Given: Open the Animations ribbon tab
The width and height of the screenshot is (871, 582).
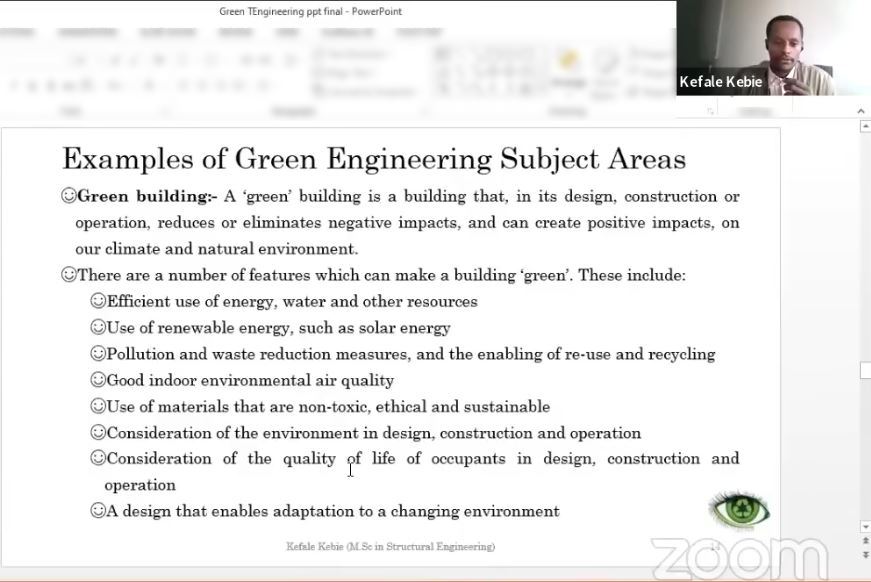Looking at the screenshot, I should [x=87, y=32].
